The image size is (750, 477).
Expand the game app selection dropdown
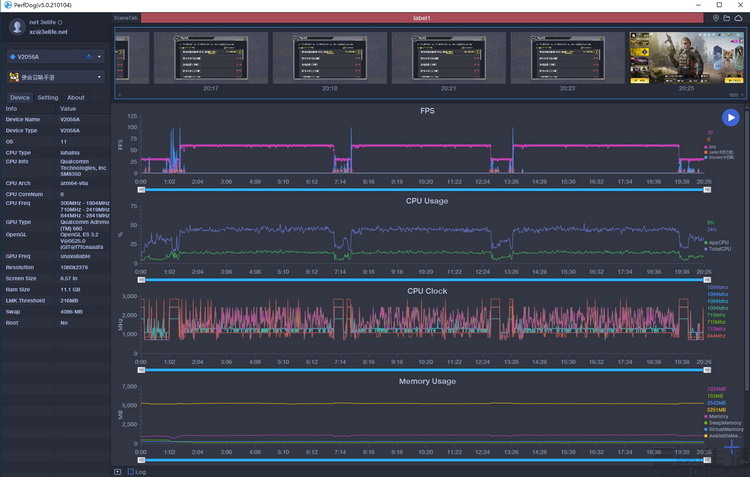pos(99,77)
